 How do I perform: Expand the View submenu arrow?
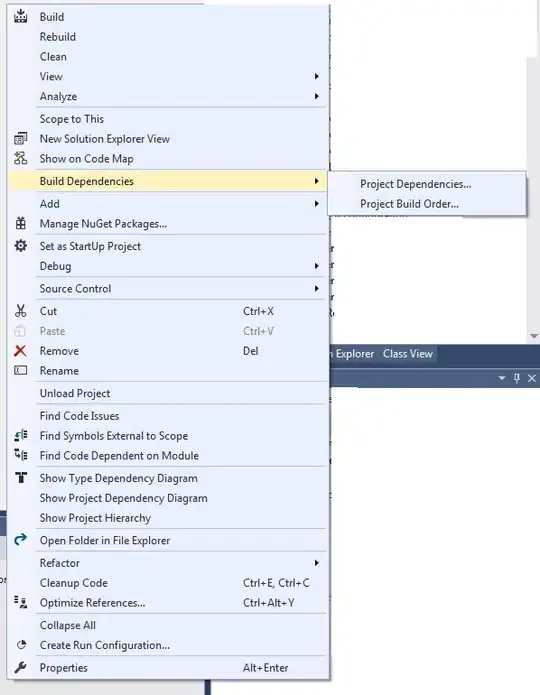pos(317,76)
